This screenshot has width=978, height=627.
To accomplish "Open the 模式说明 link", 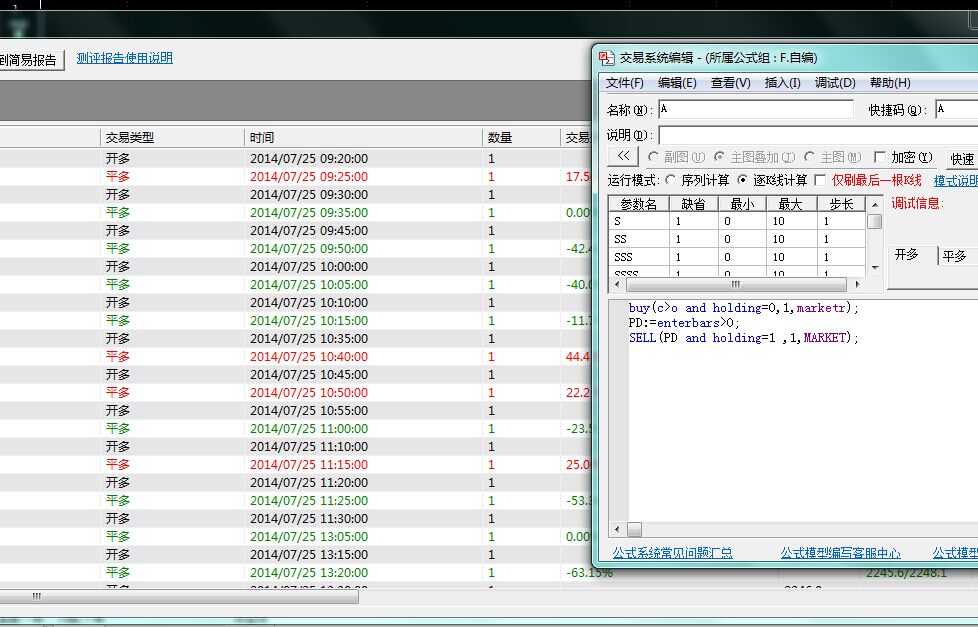I will (x=956, y=181).
